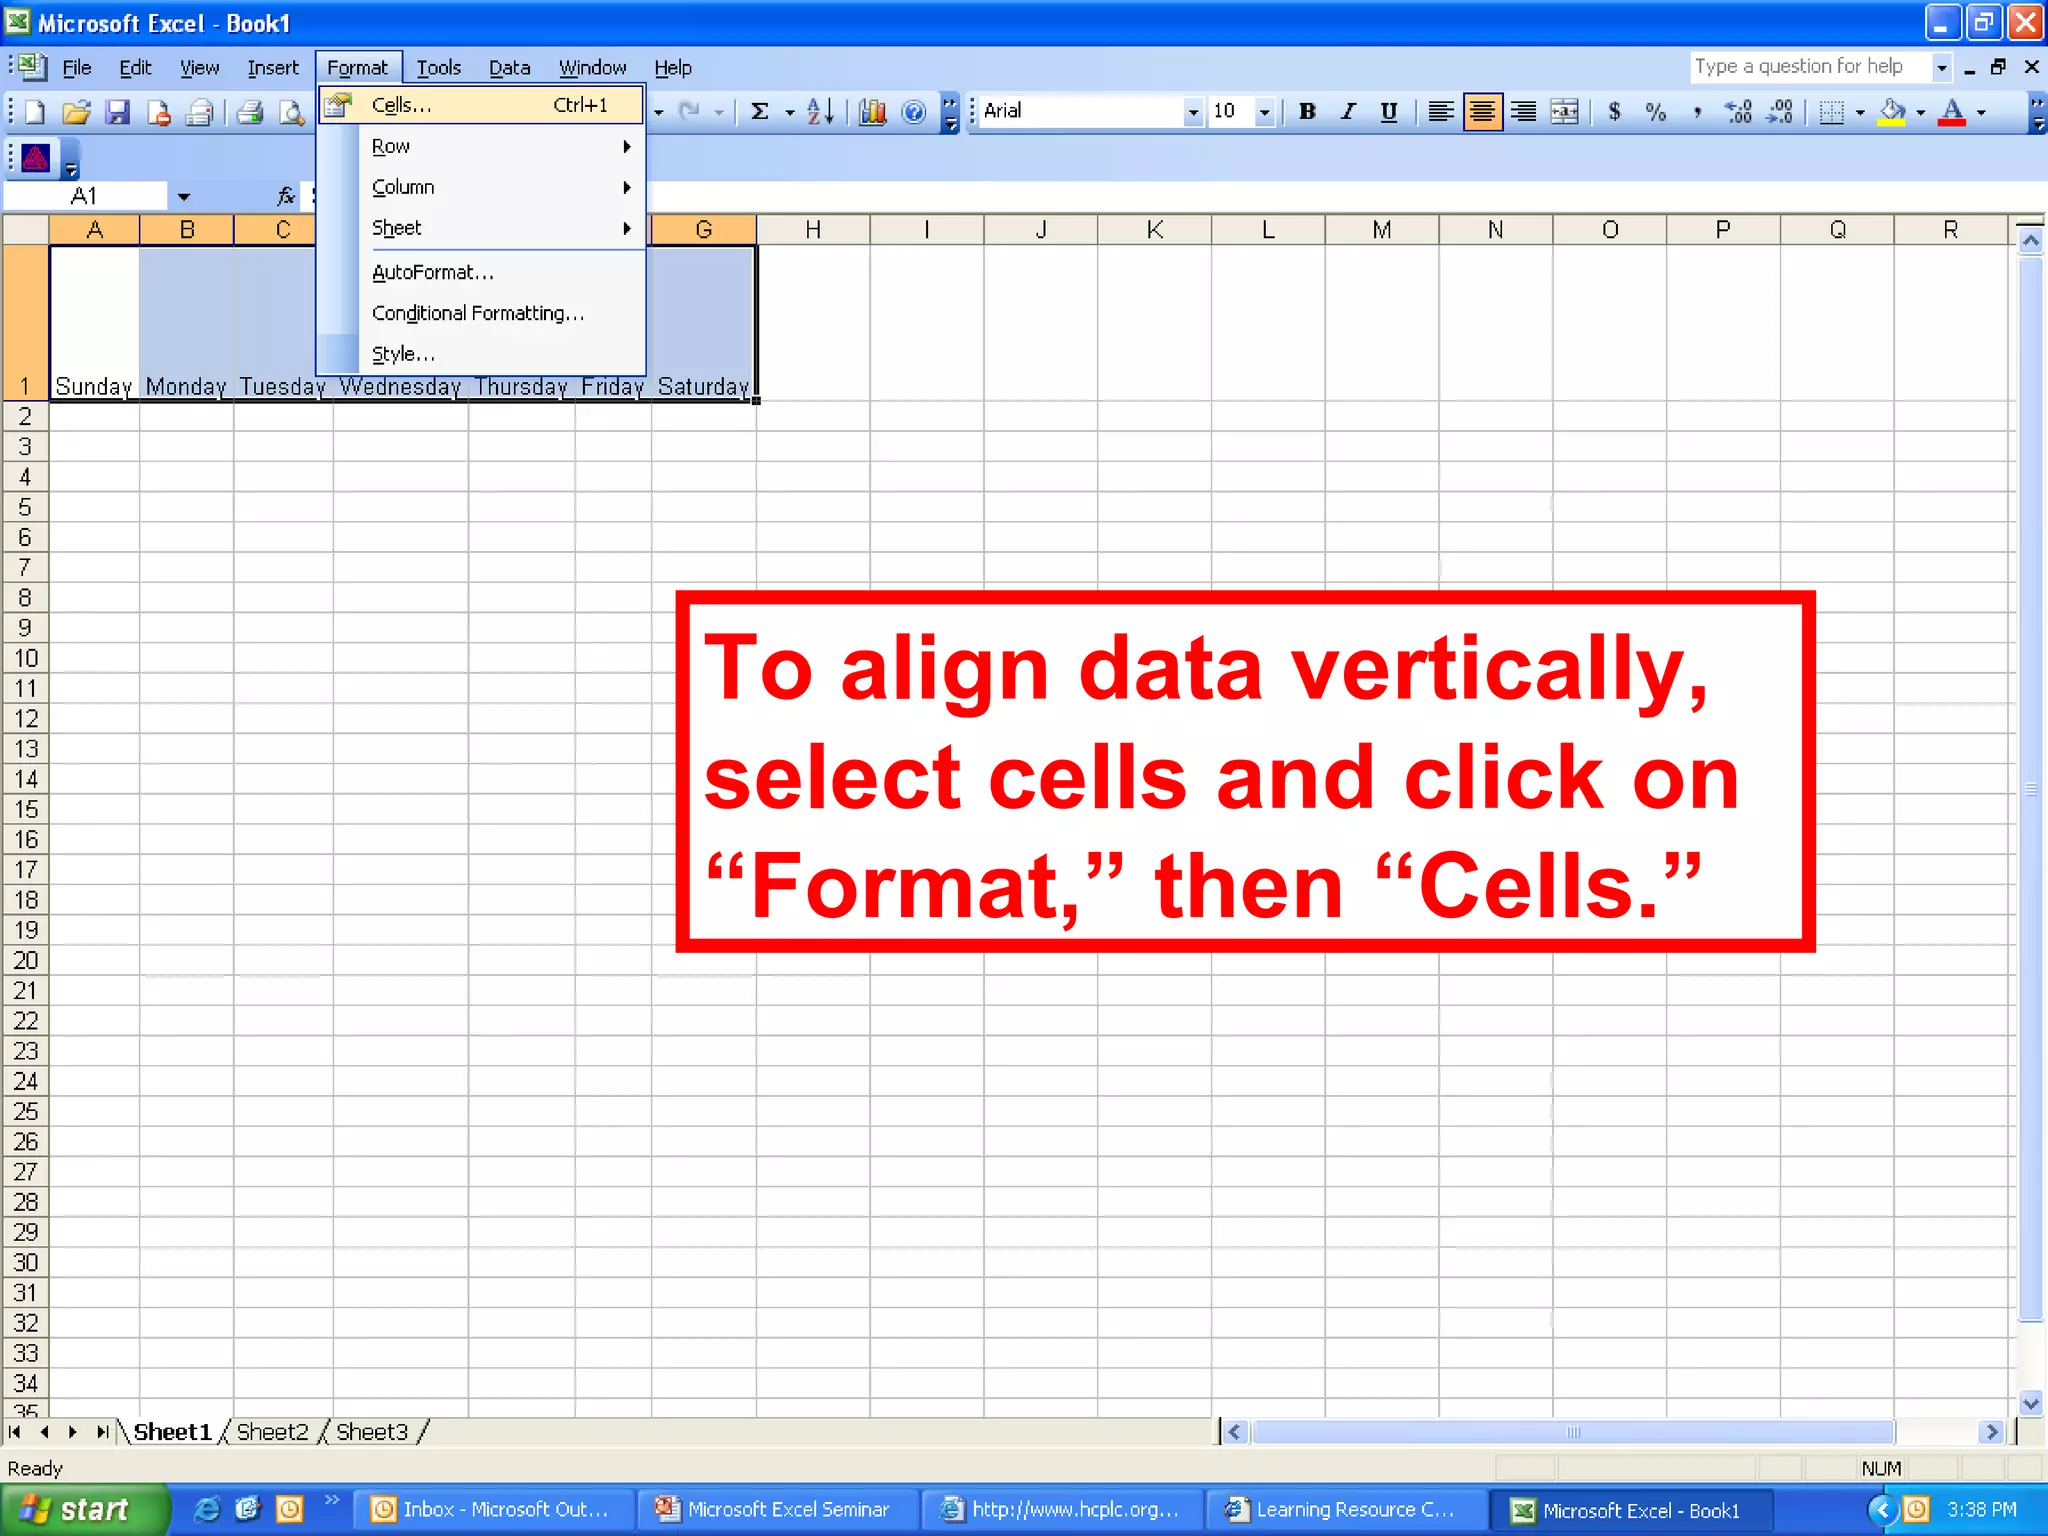Toggle Align Left

click(1440, 112)
